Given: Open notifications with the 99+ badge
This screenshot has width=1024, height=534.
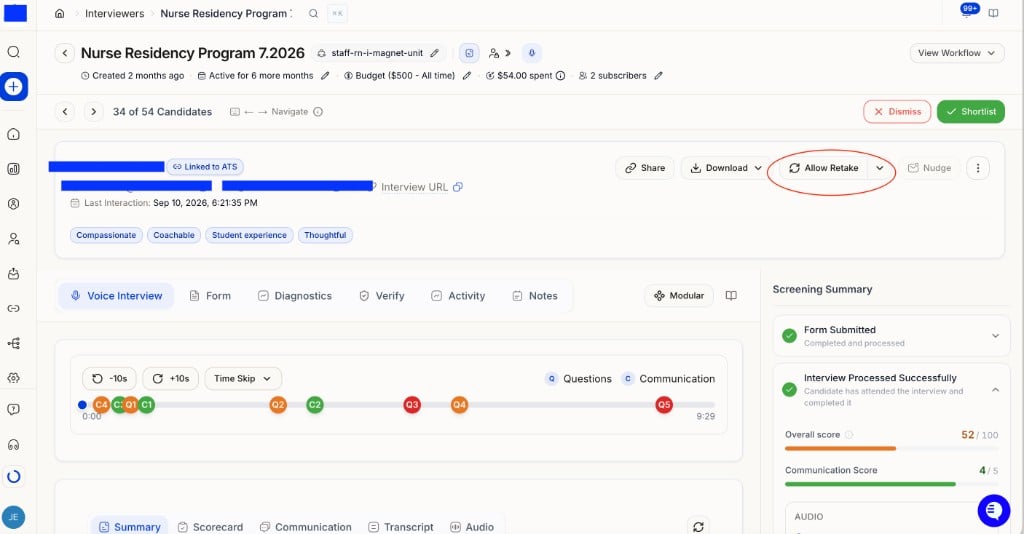Looking at the screenshot, I should point(968,11).
